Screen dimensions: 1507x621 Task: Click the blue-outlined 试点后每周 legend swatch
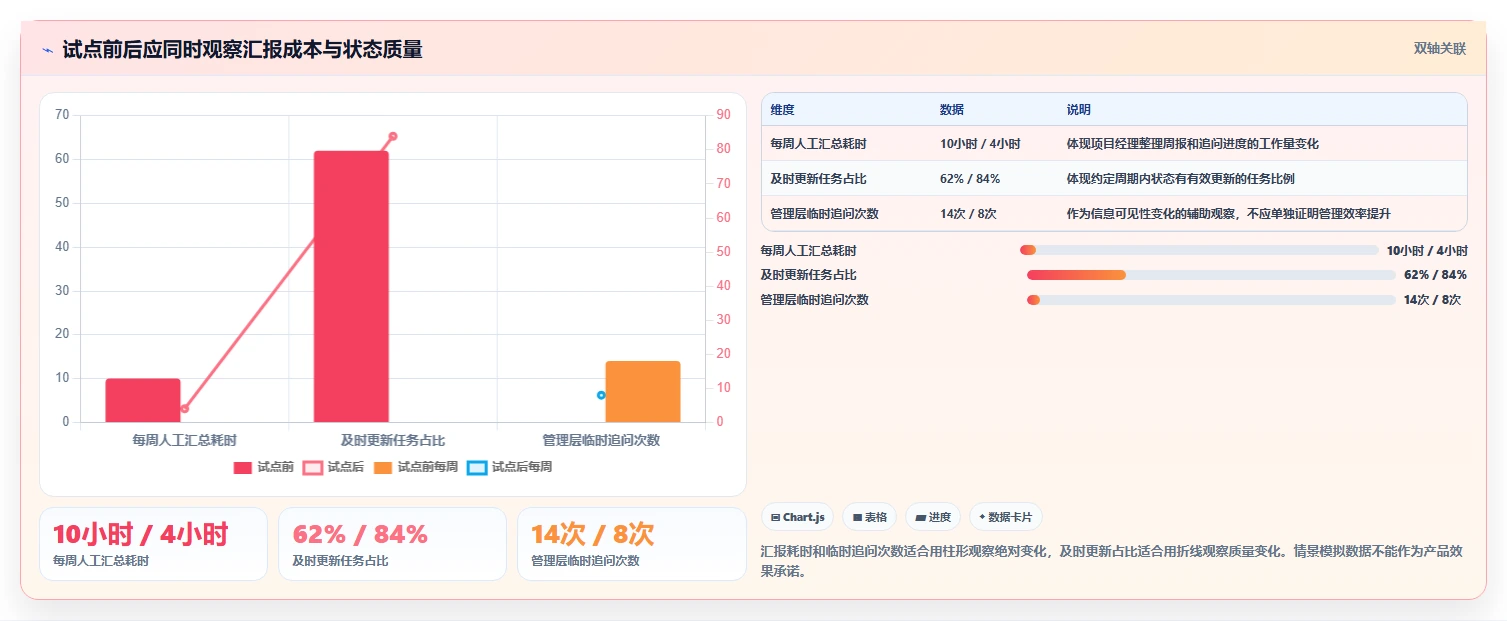[x=477, y=468]
